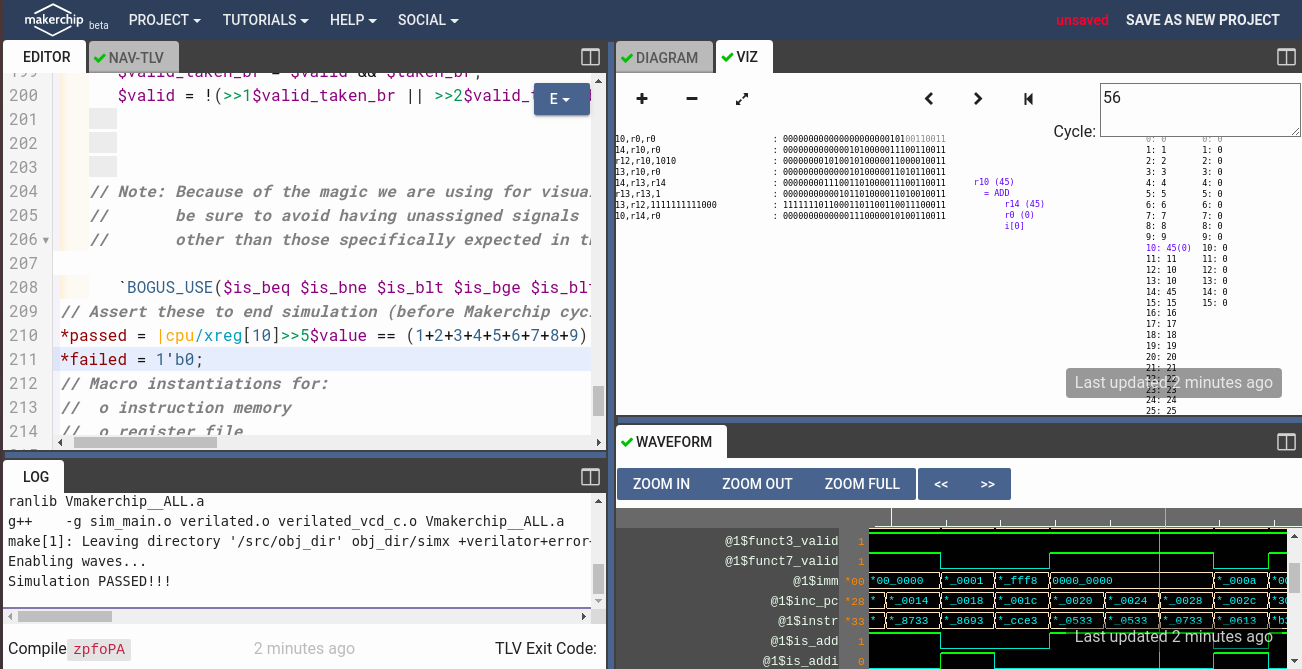Open the HELP menu

click(x=353, y=20)
